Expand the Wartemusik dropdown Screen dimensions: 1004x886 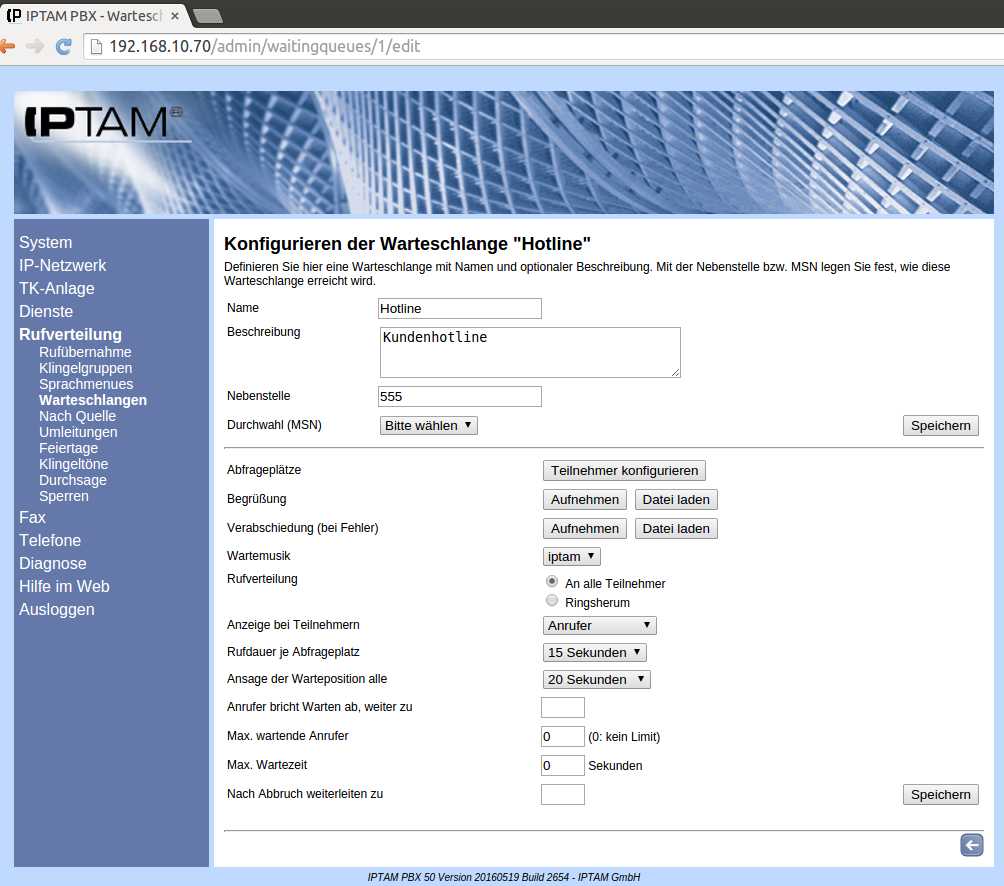pos(572,556)
